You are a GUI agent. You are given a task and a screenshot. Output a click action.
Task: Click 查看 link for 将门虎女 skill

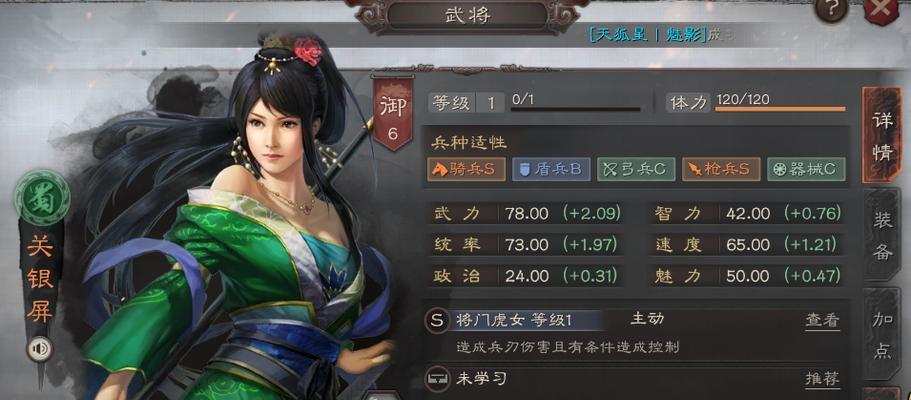click(822, 320)
